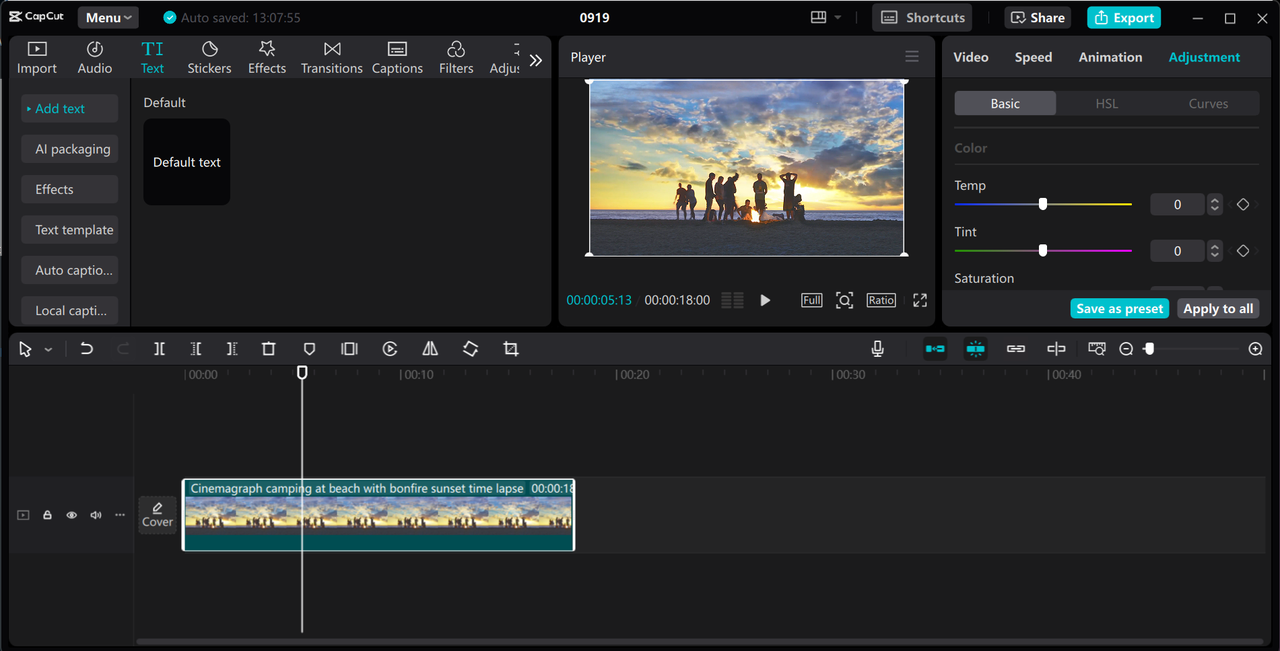Click the Share button
Image resolution: width=1280 pixels, height=651 pixels.
(x=1037, y=18)
